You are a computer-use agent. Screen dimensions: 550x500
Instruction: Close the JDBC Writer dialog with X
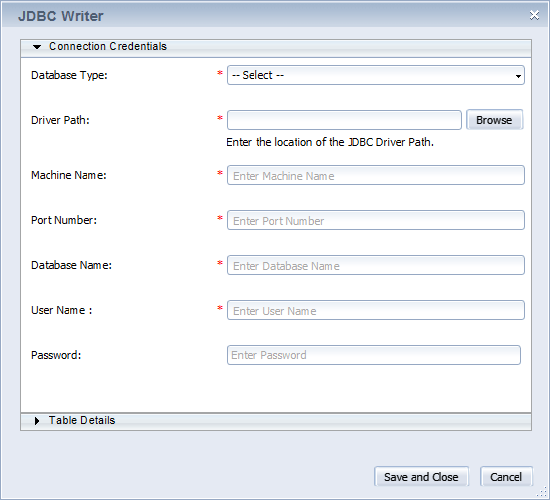point(534,15)
